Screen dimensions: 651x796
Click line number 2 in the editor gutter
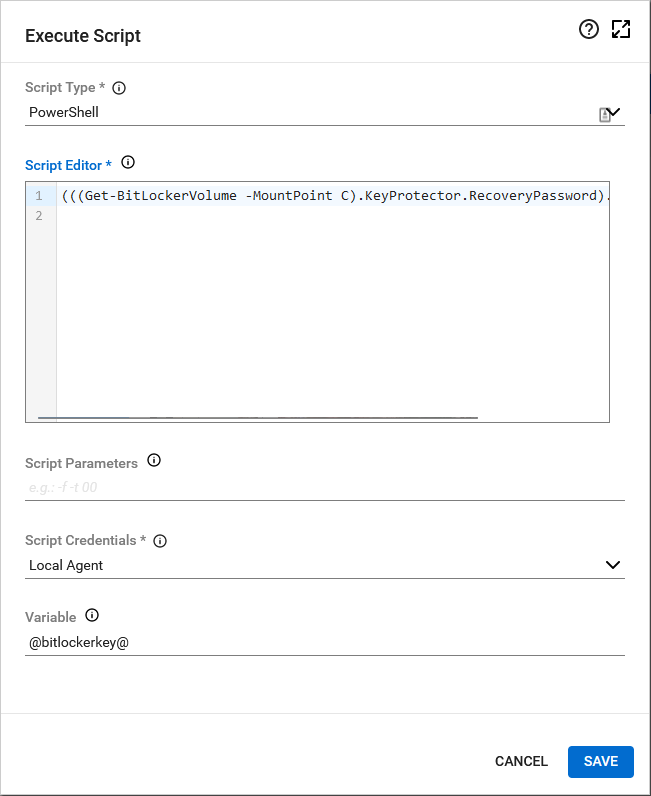[39, 216]
